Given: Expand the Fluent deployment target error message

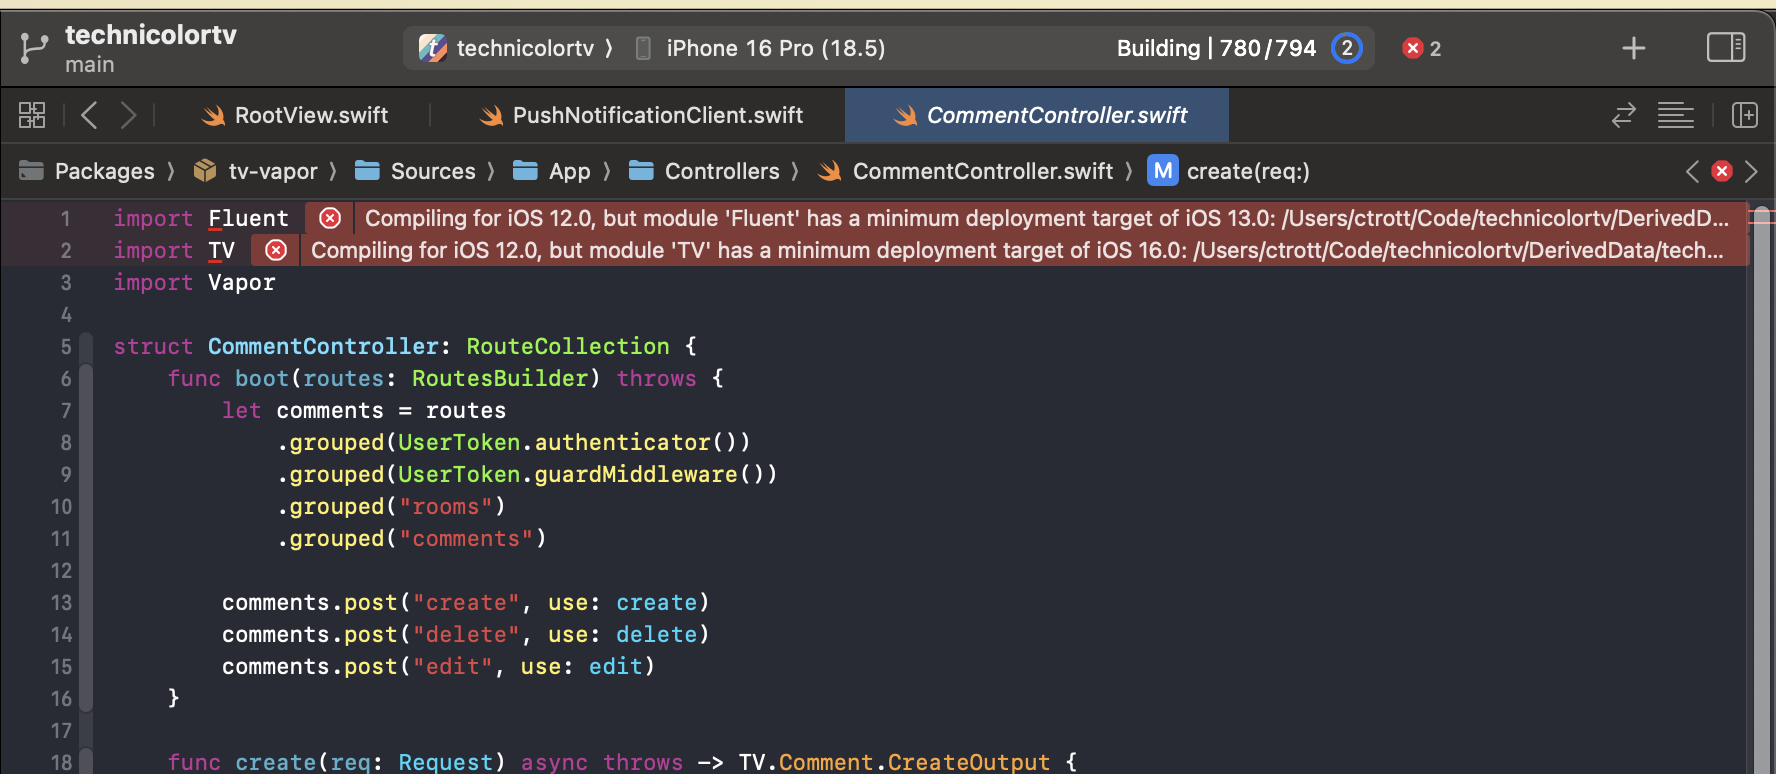Looking at the screenshot, I should (x=1046, y=218).
